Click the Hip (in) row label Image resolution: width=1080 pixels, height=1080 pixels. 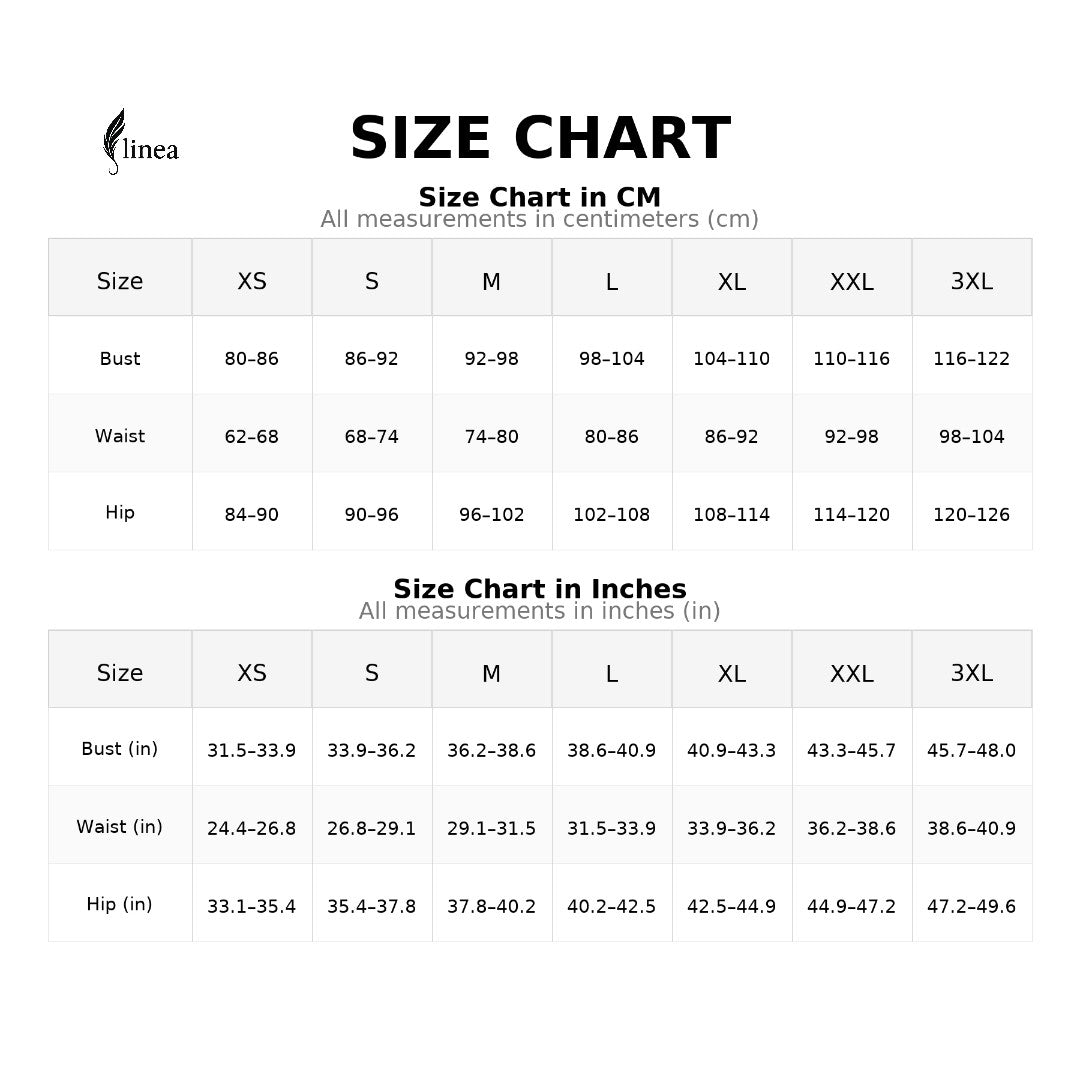[x=120, y=905]
